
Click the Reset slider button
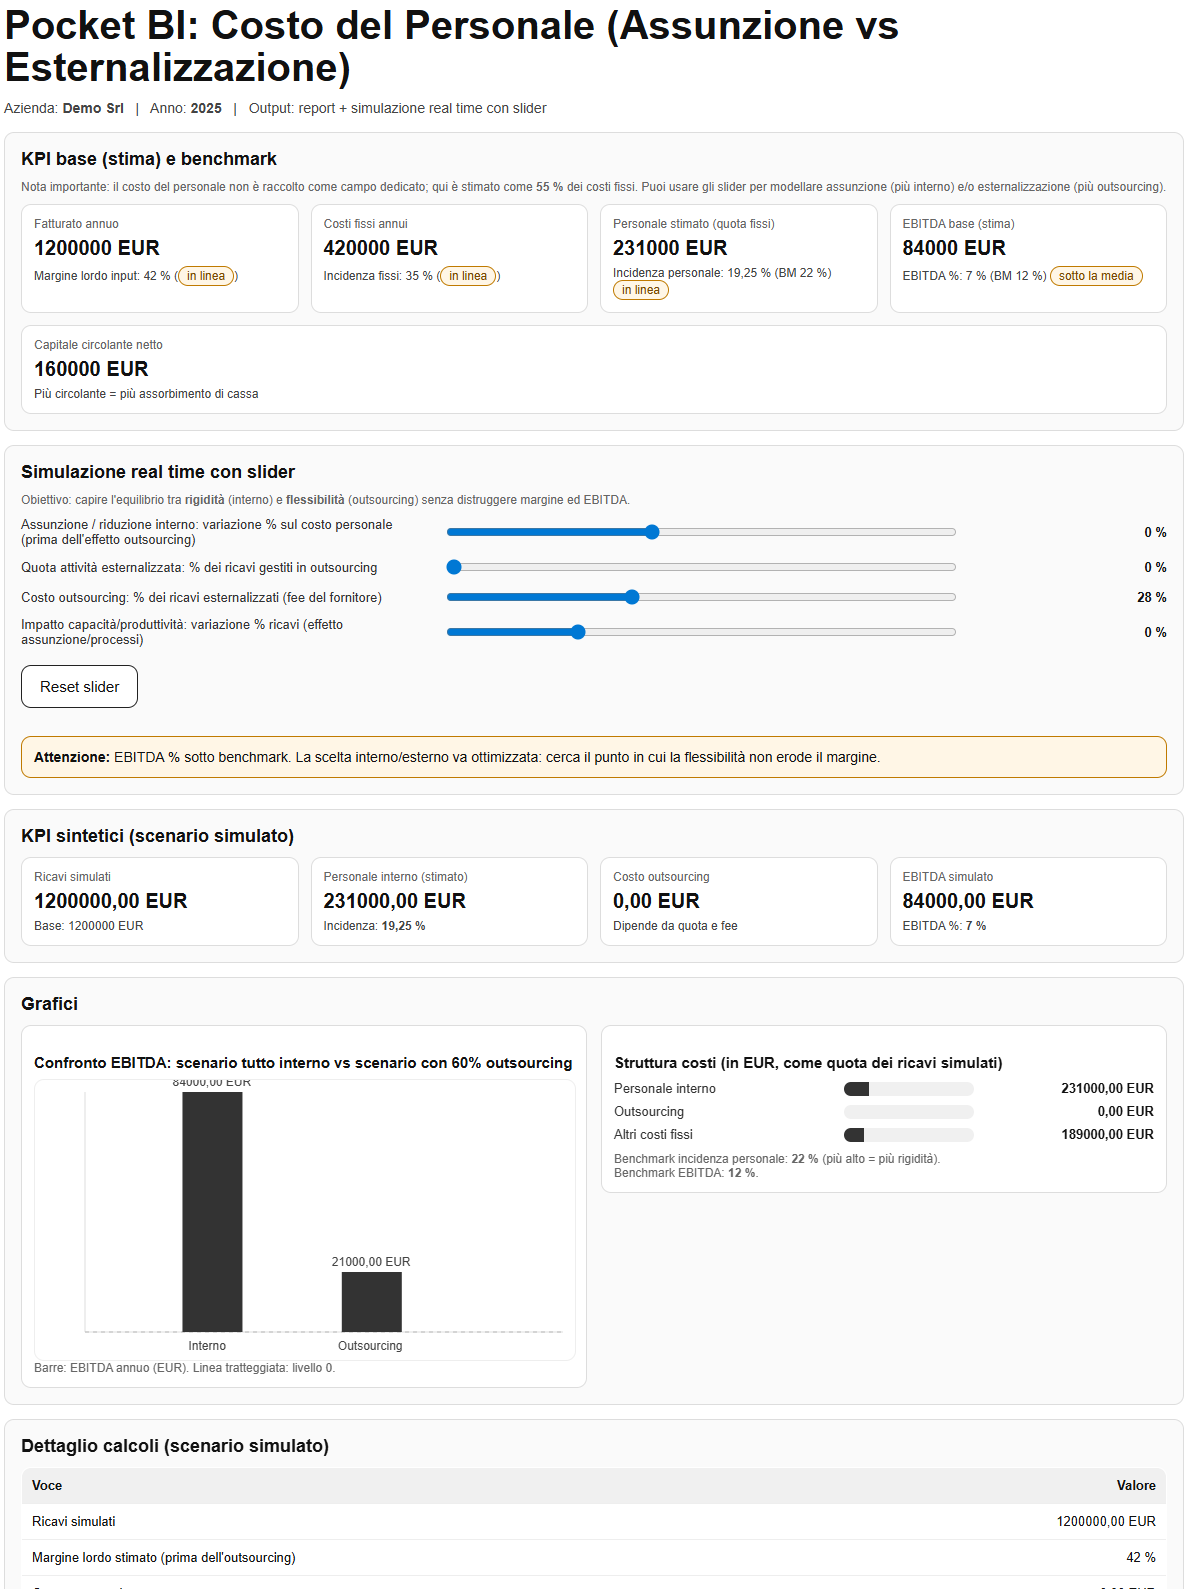[79, 687]
